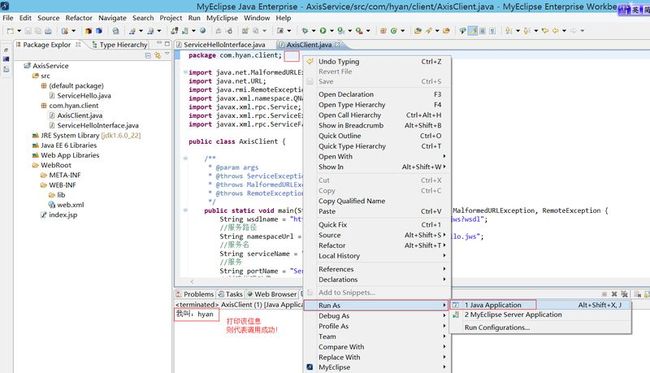Click the Back navigation yellow arrow
The height and width of the screenshot is (373, 650).
pyautogui.click(x=555, y=31)
